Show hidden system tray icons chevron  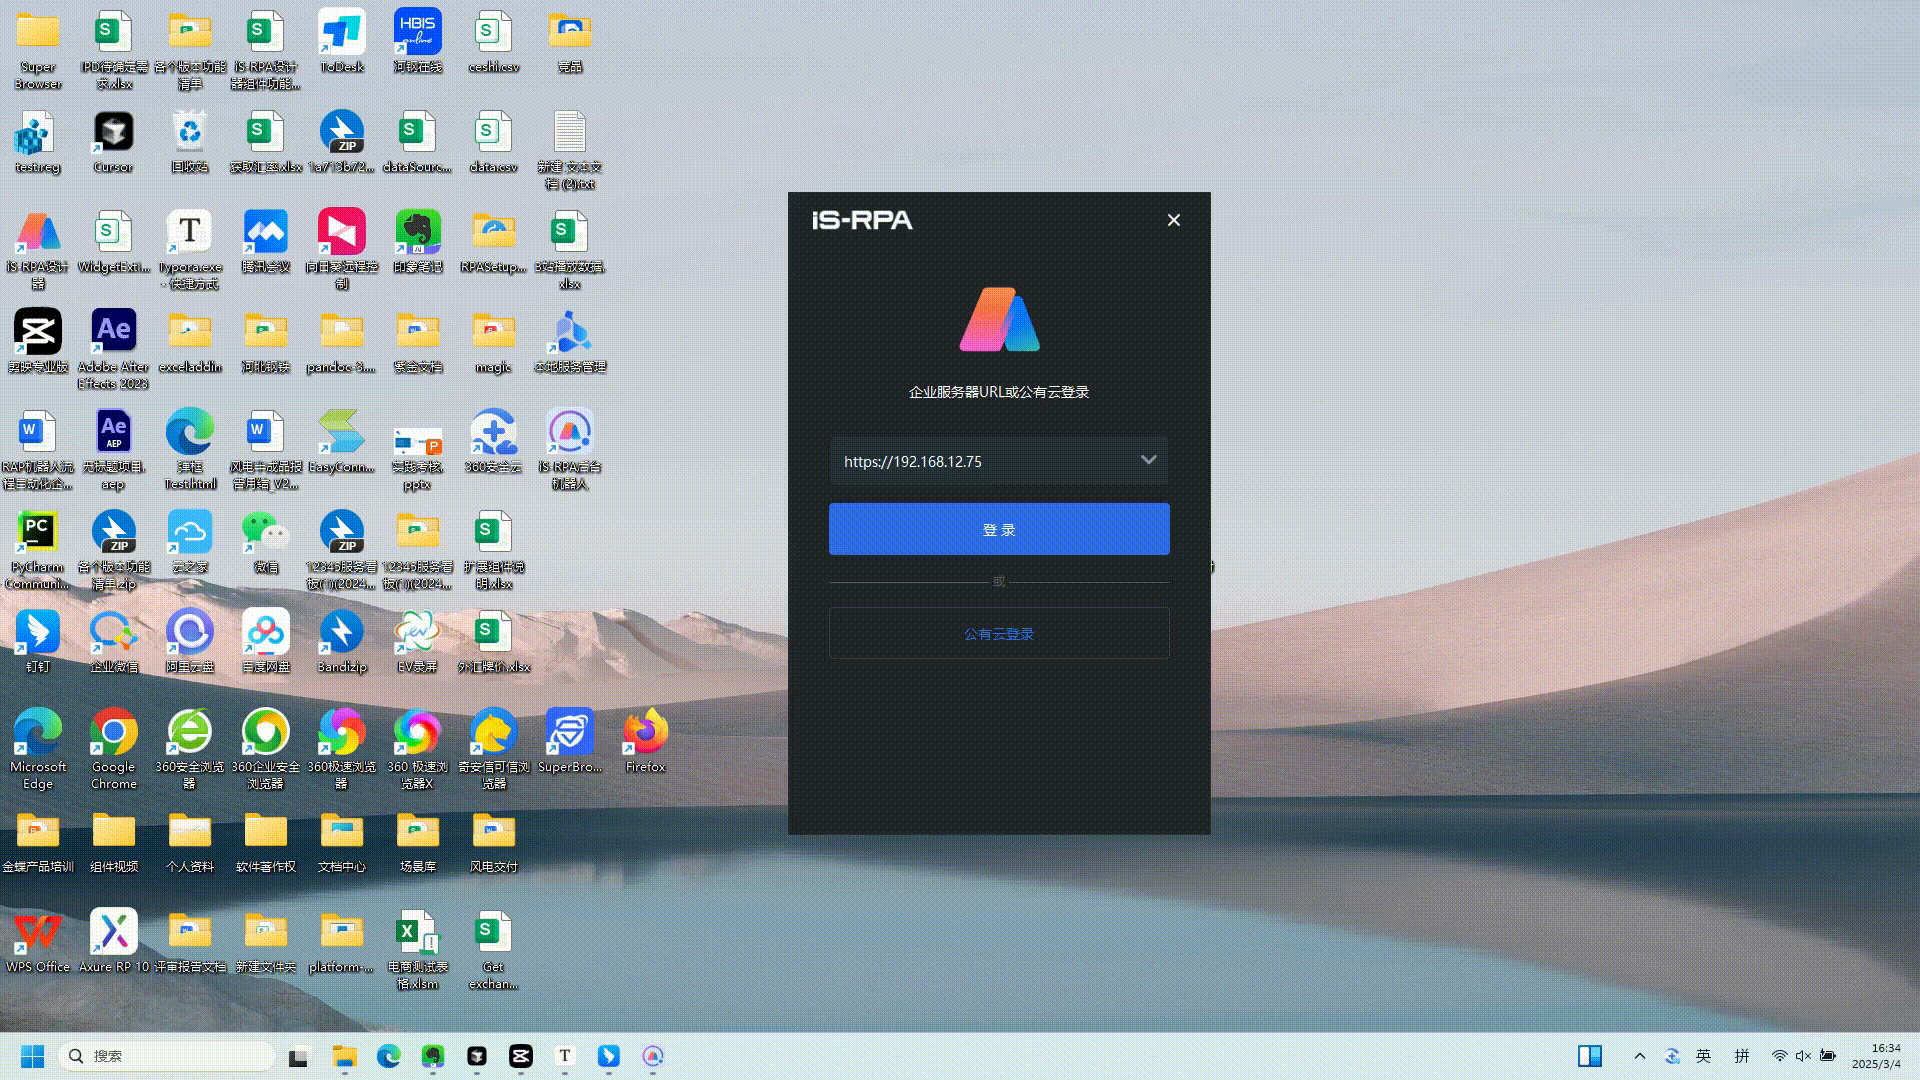click(x=1639, y=1056)
